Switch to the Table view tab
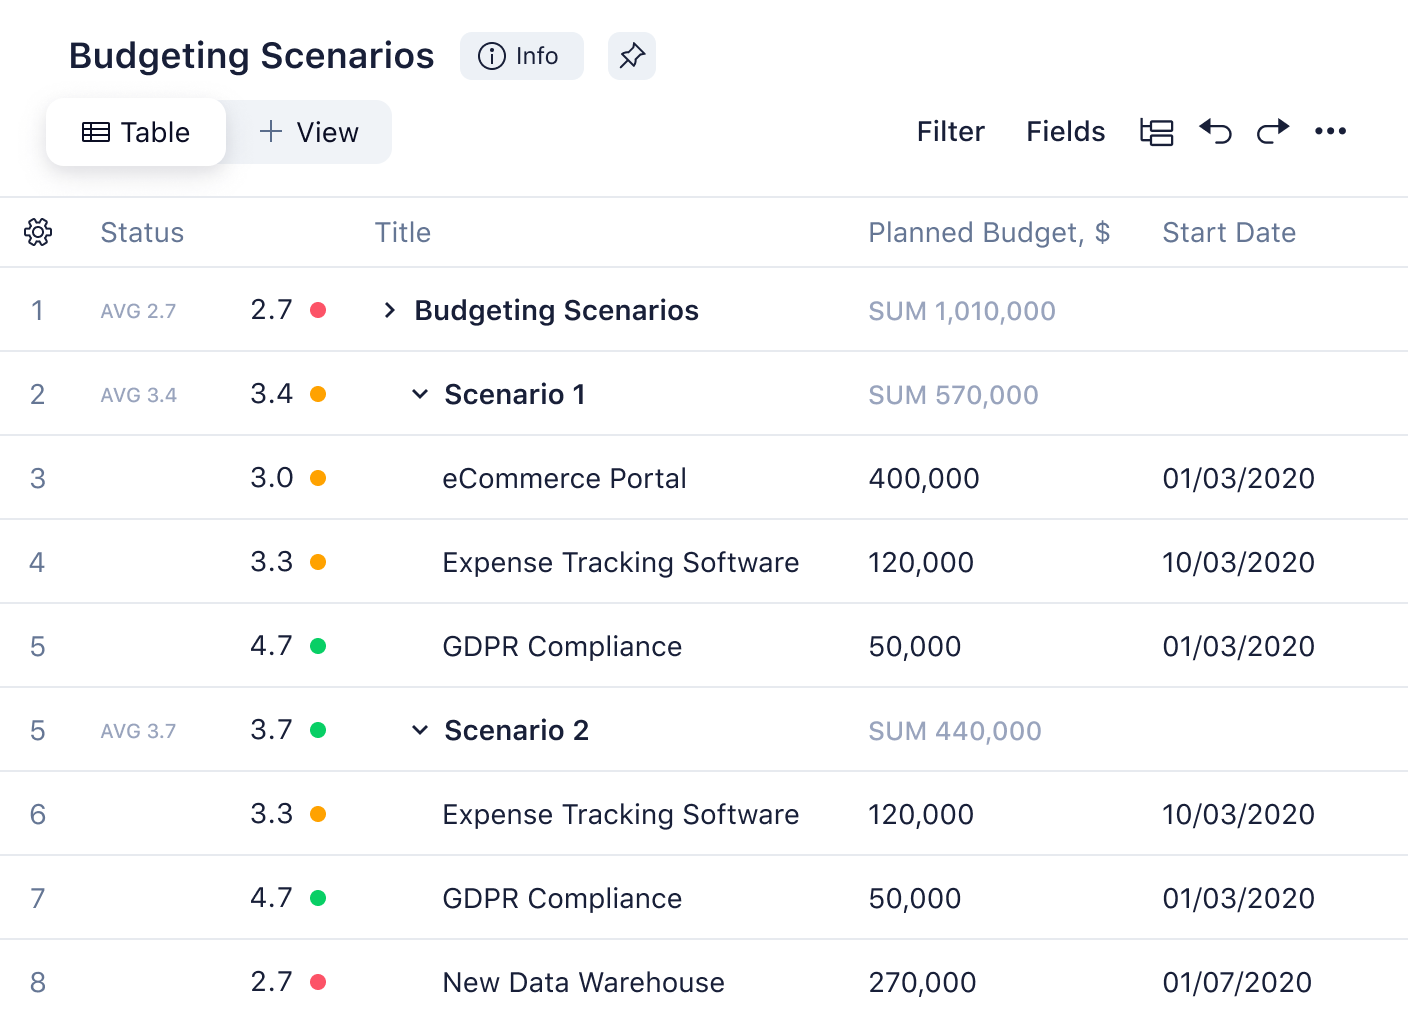 click(x=136, y=132)
